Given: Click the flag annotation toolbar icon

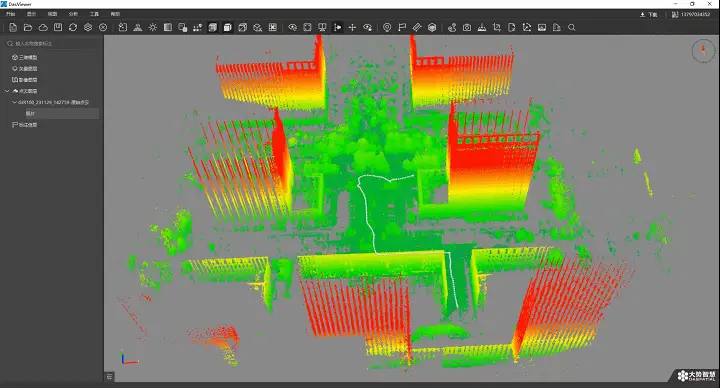Looking at the screenshot, I should tap(402, 28).
